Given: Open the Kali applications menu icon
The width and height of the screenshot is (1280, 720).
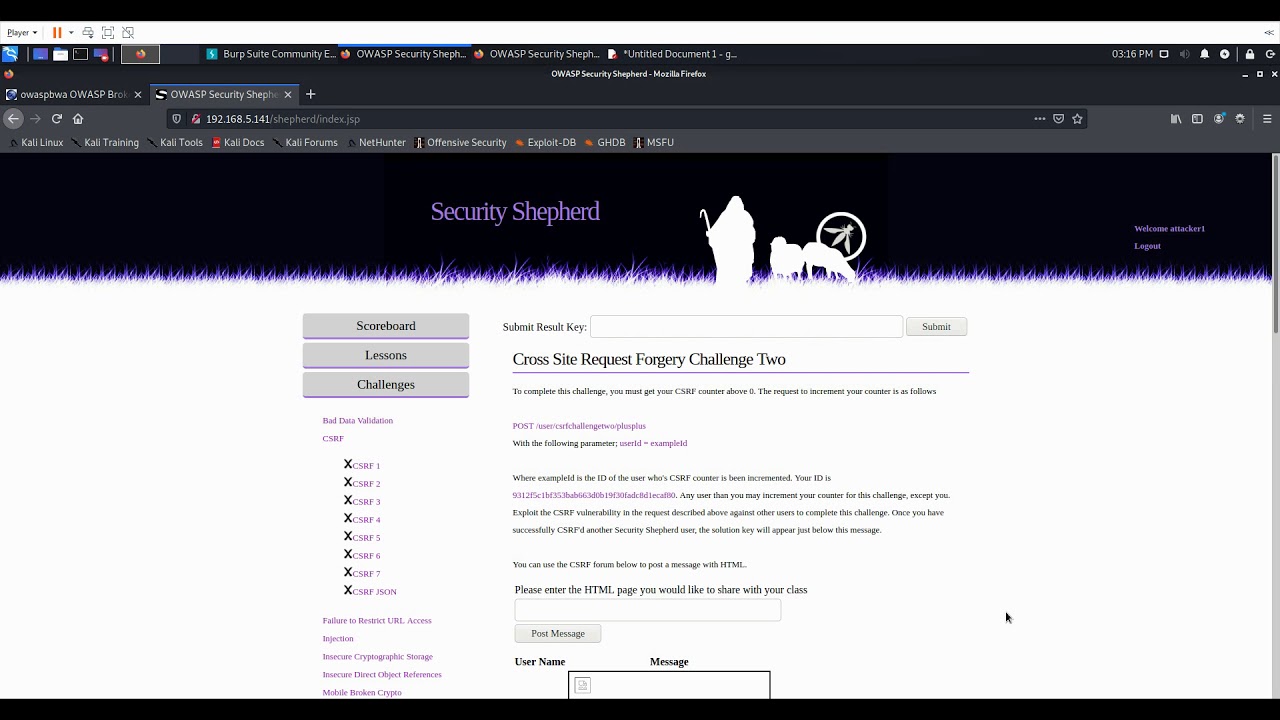Looking at the screenshot, I should [10, 54].
